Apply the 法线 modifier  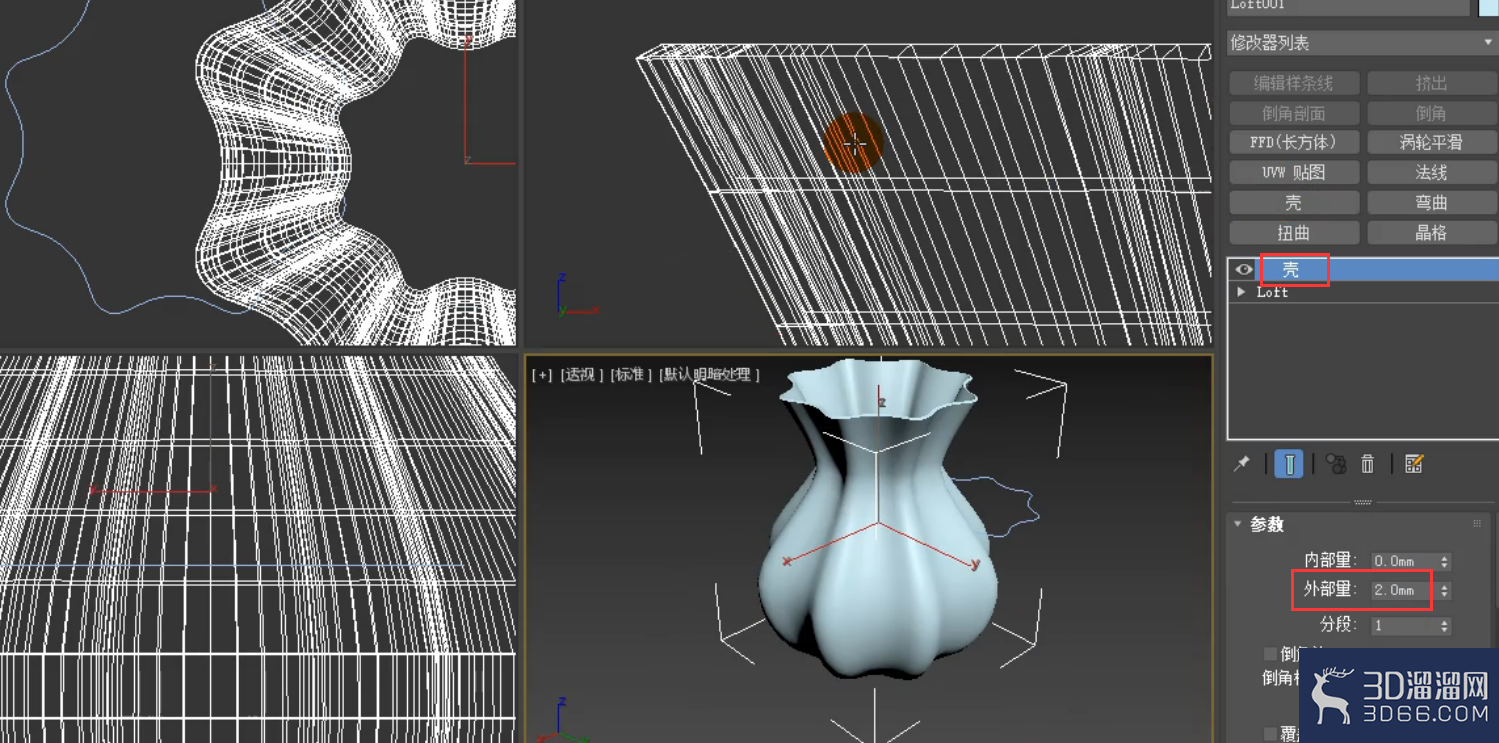[x=1432, y=172]
